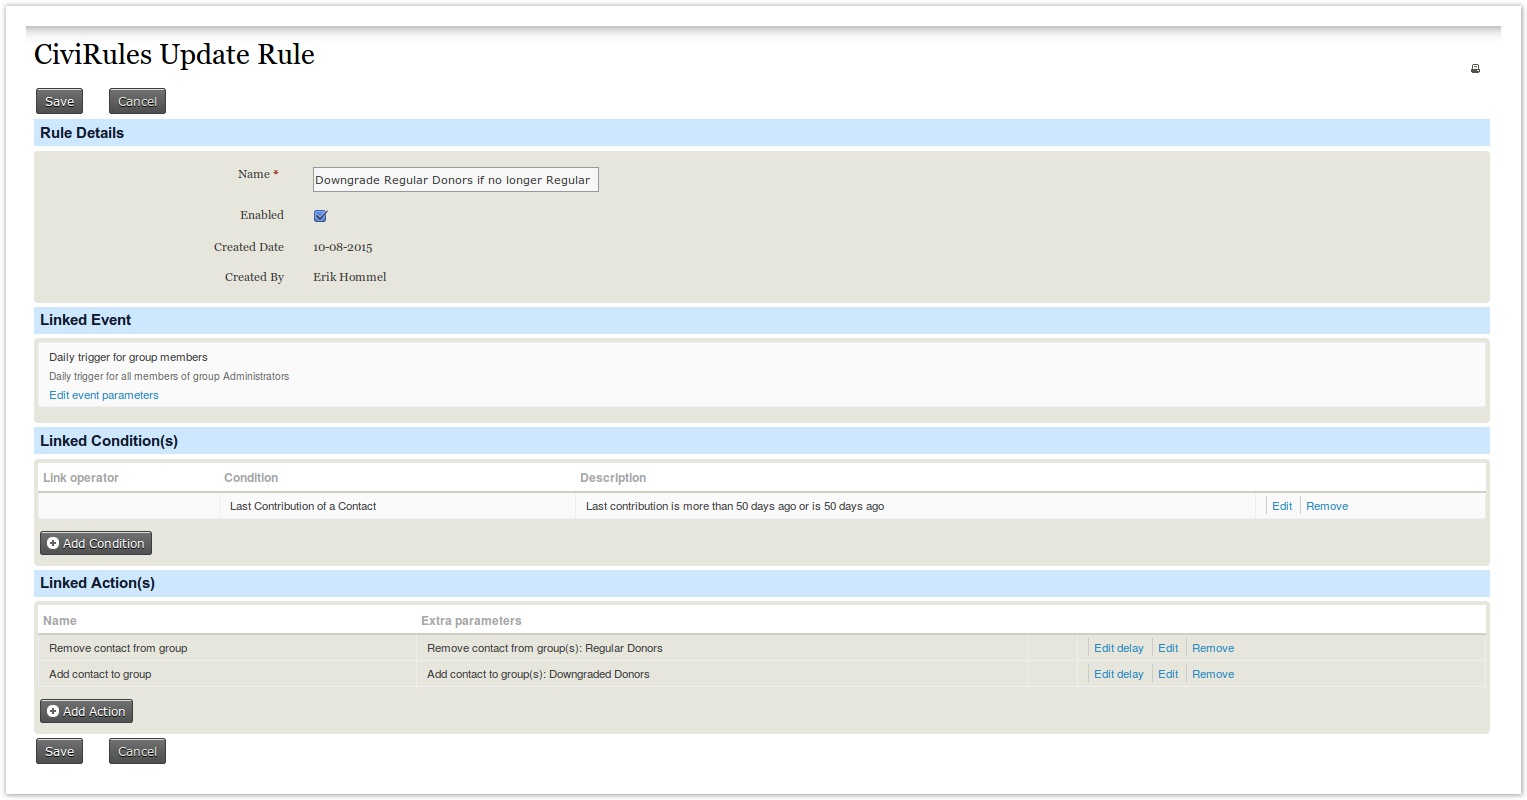Click the bottom Save button
The width and height of the screenshot is (1527, 800).
[x=60, y=751]
